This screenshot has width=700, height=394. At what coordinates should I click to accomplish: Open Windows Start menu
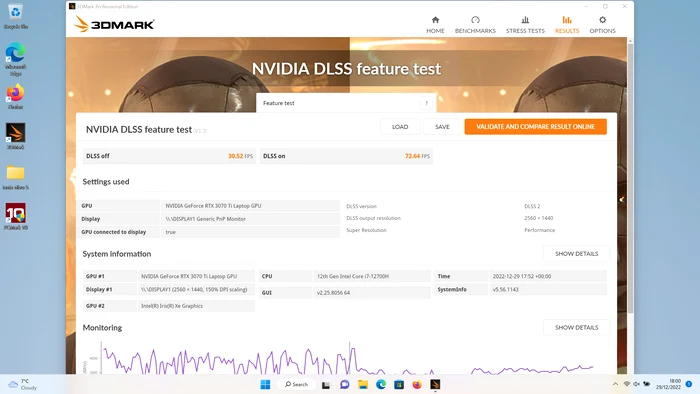click(x=265, y=384)
